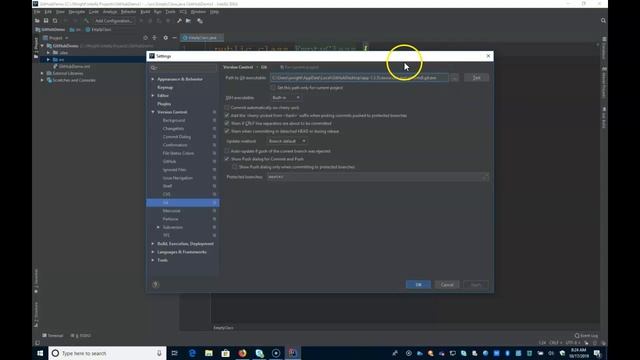This screenshot has width=640, height=360.
Task: Select Commit Dialog settings page
Action: pos(176,137)
